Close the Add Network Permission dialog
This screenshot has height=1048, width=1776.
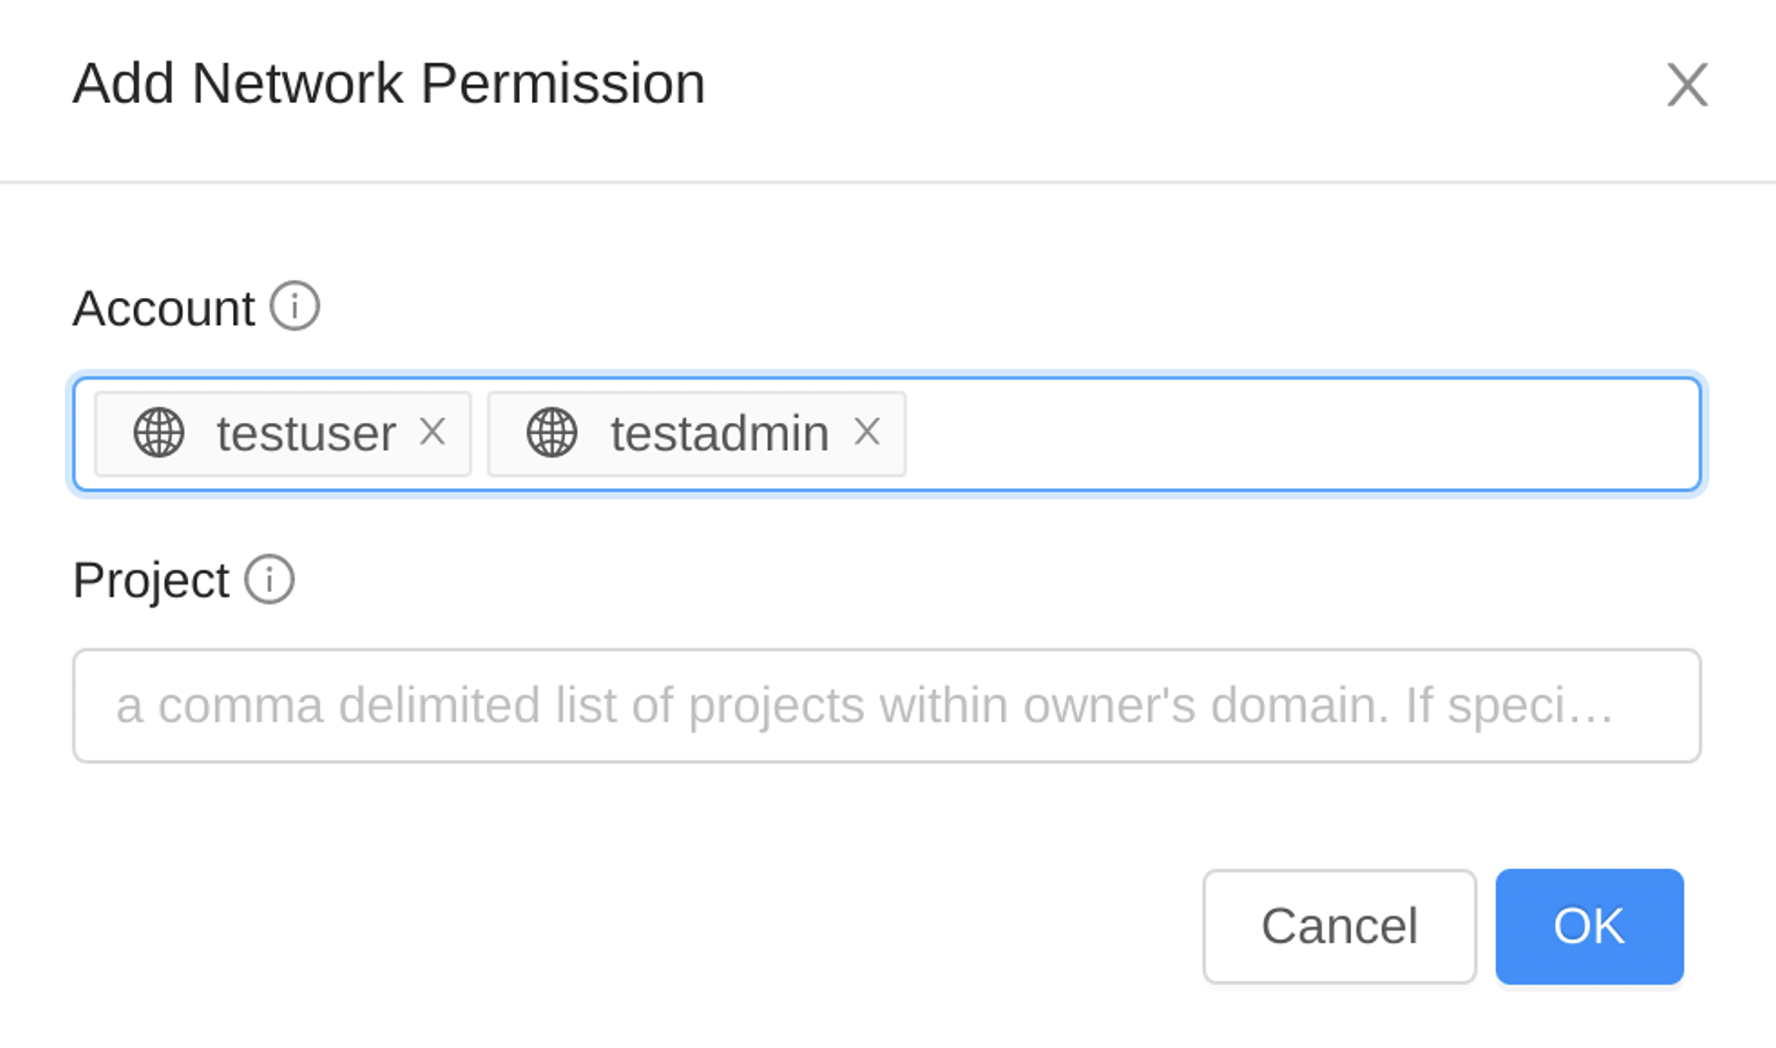point(1687,84)
